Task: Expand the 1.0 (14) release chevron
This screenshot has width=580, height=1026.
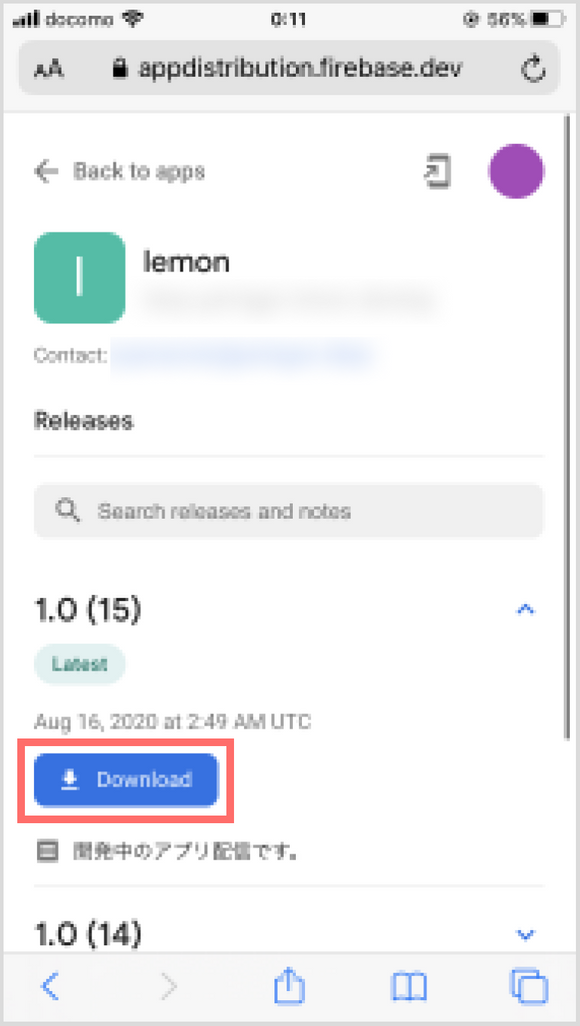Action: tap(526, 933)
